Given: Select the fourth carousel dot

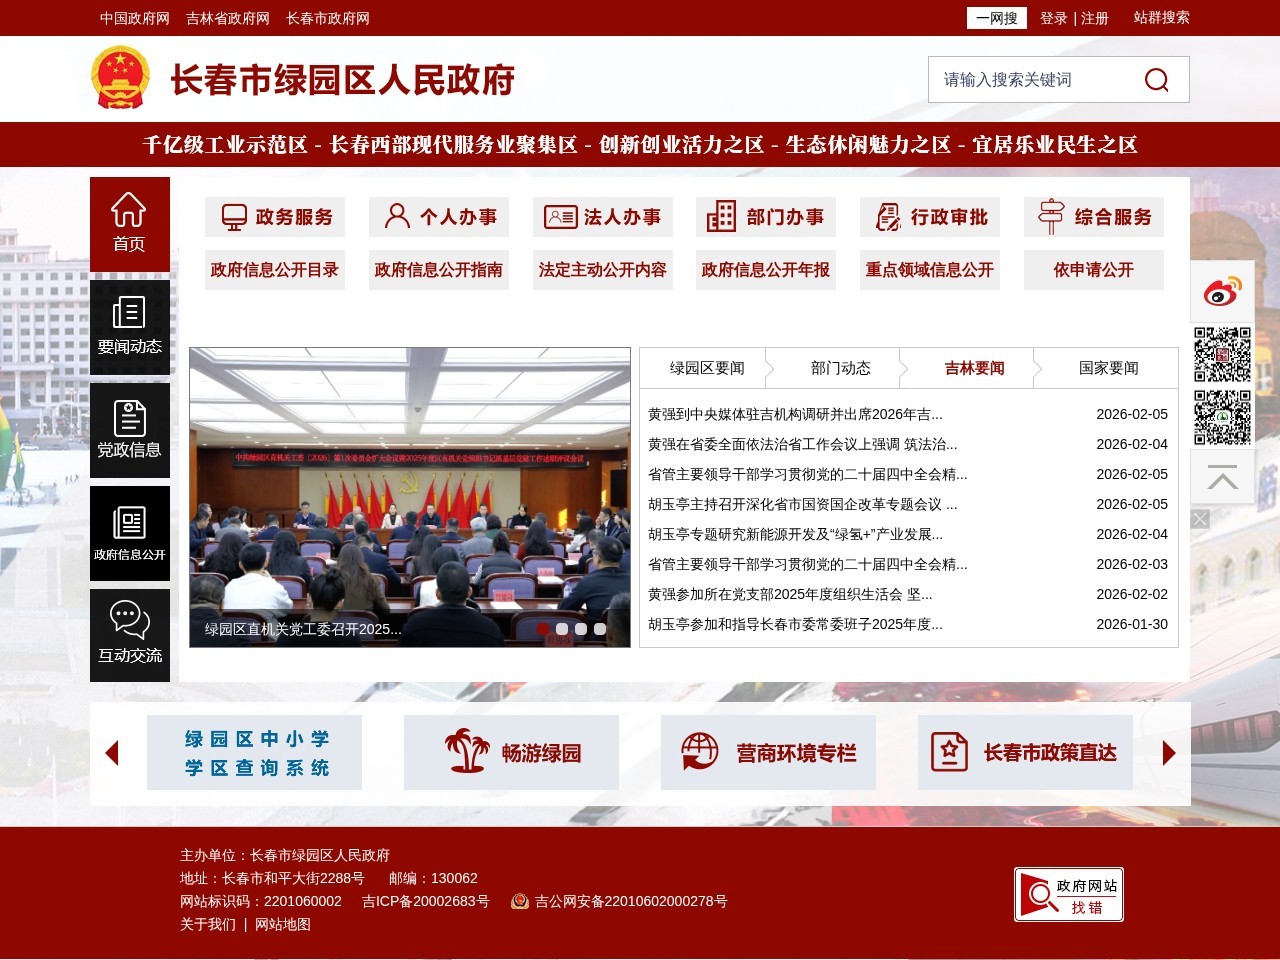Looking at the screenshot, I should click(x=600, y=629).
